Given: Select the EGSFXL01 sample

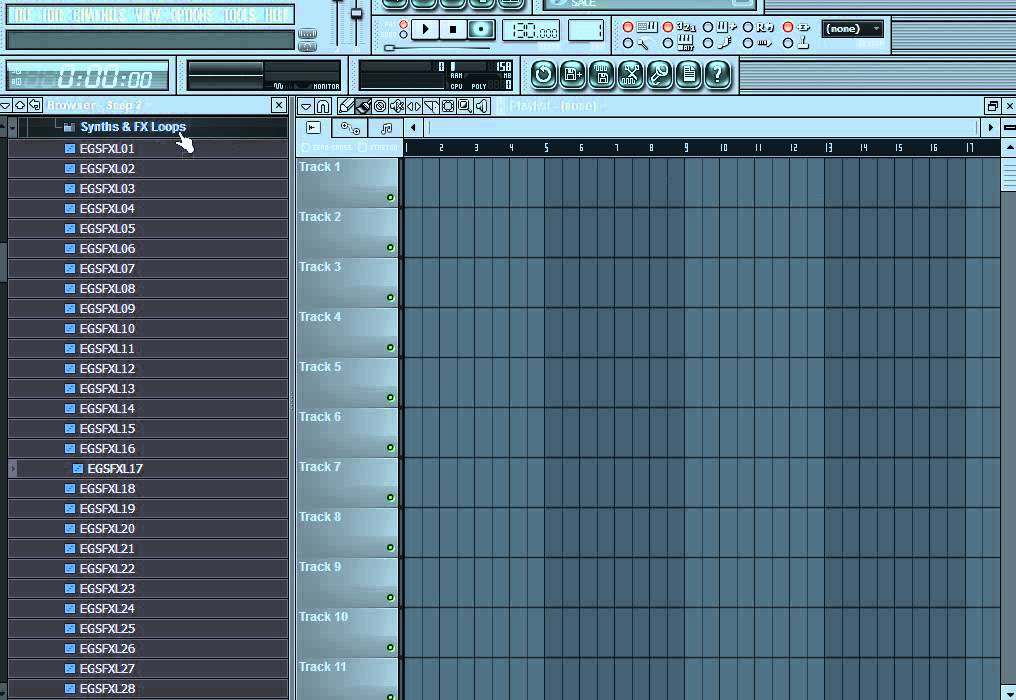Looking at the screenshot, I should click(x=148, y=148).
